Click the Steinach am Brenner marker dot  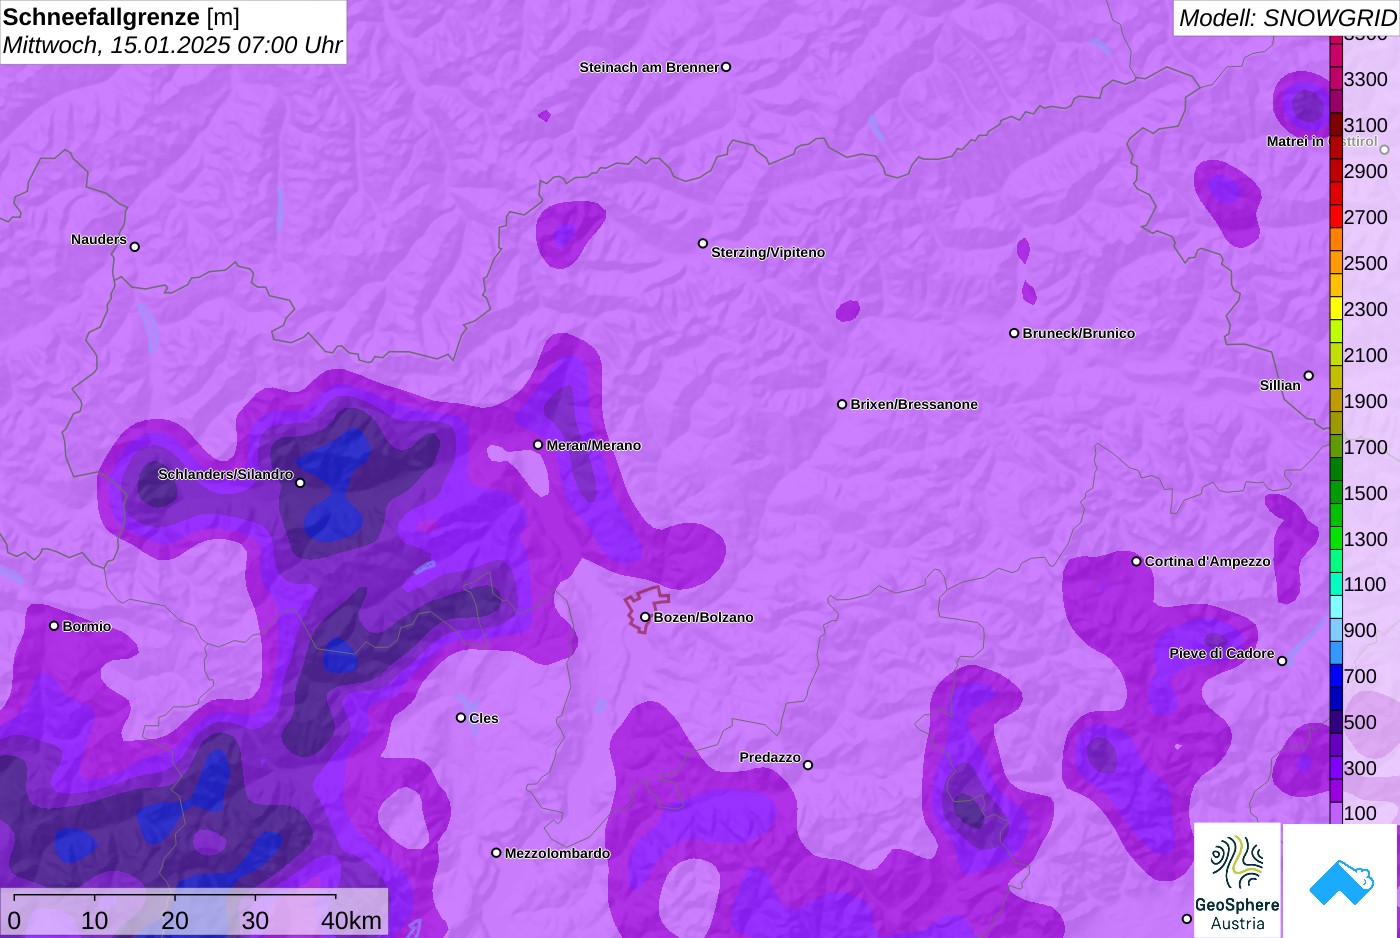tap(726, 67)
